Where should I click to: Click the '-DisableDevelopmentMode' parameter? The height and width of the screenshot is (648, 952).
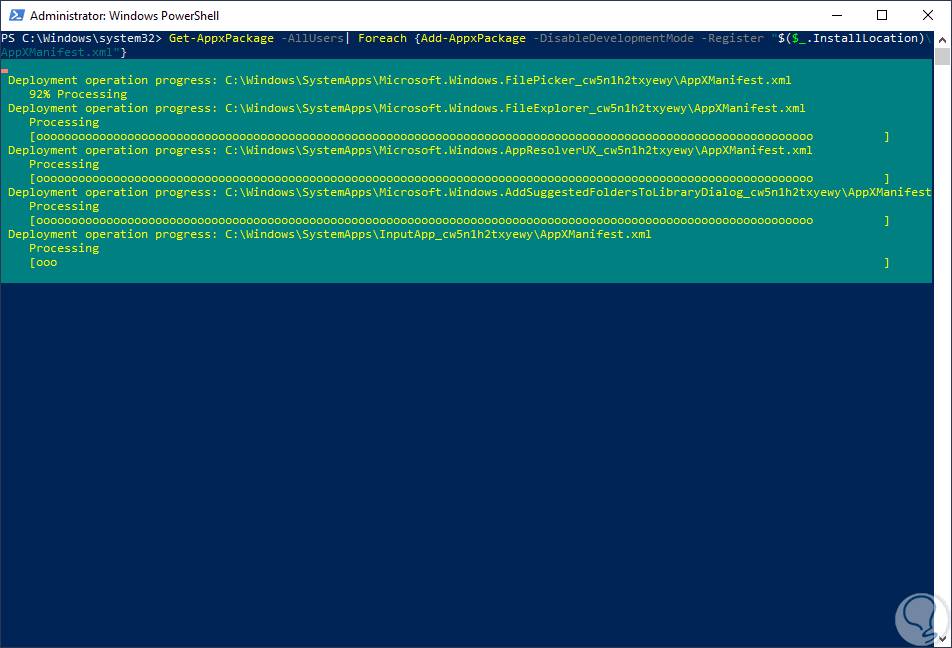click(613, 38)
